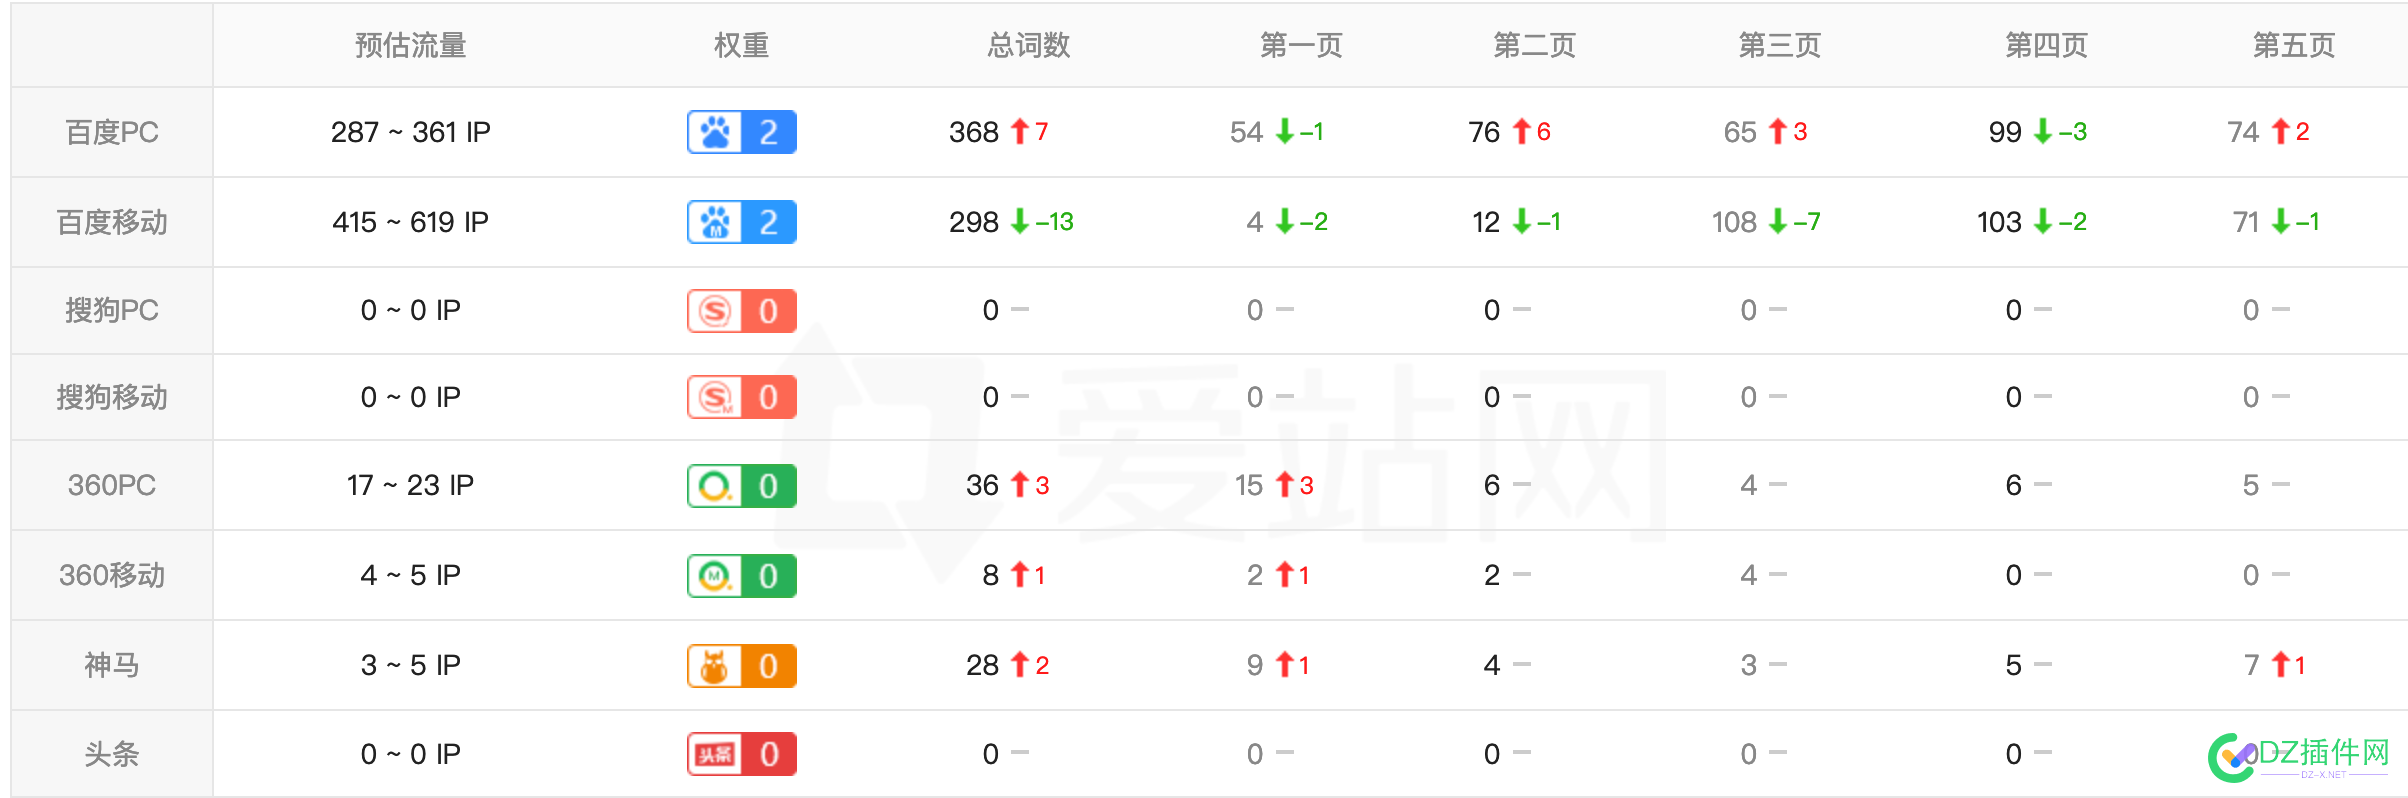Click the 第一页 column header
The width and height of the screenshot is (2408, 798).
(1301, 45)
